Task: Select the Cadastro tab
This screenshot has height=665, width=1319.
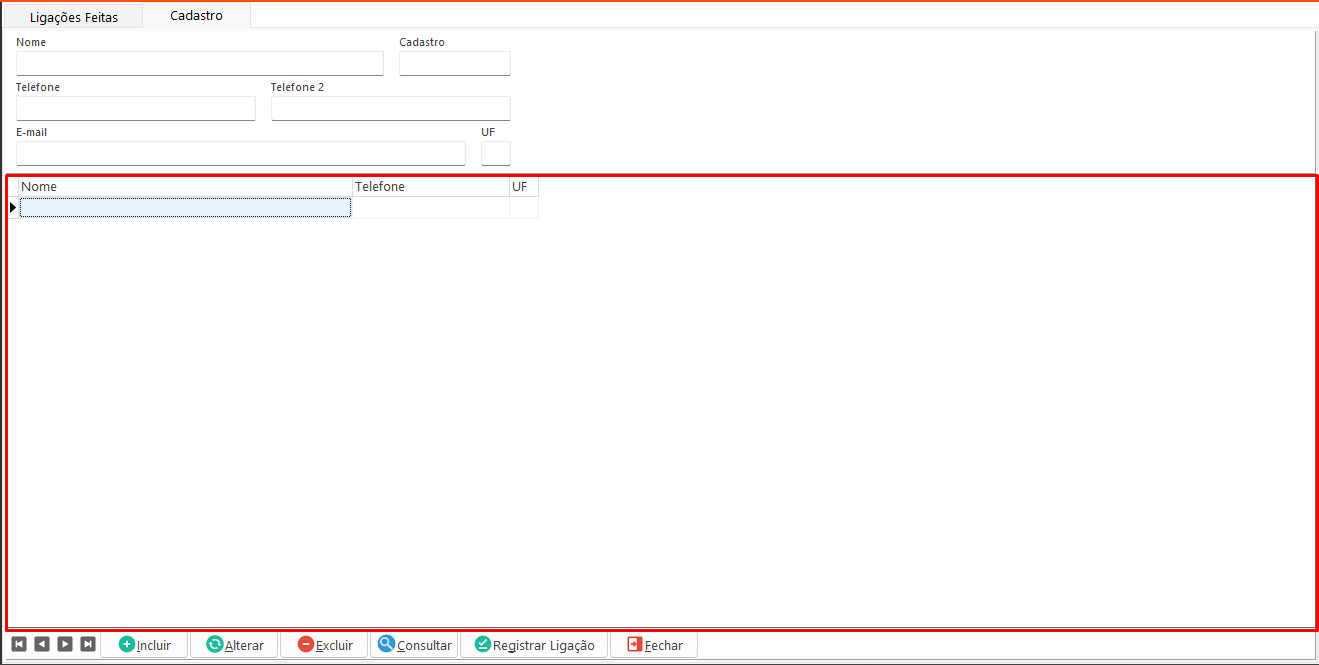Action: pyautogui.click(x=196, y=16)
